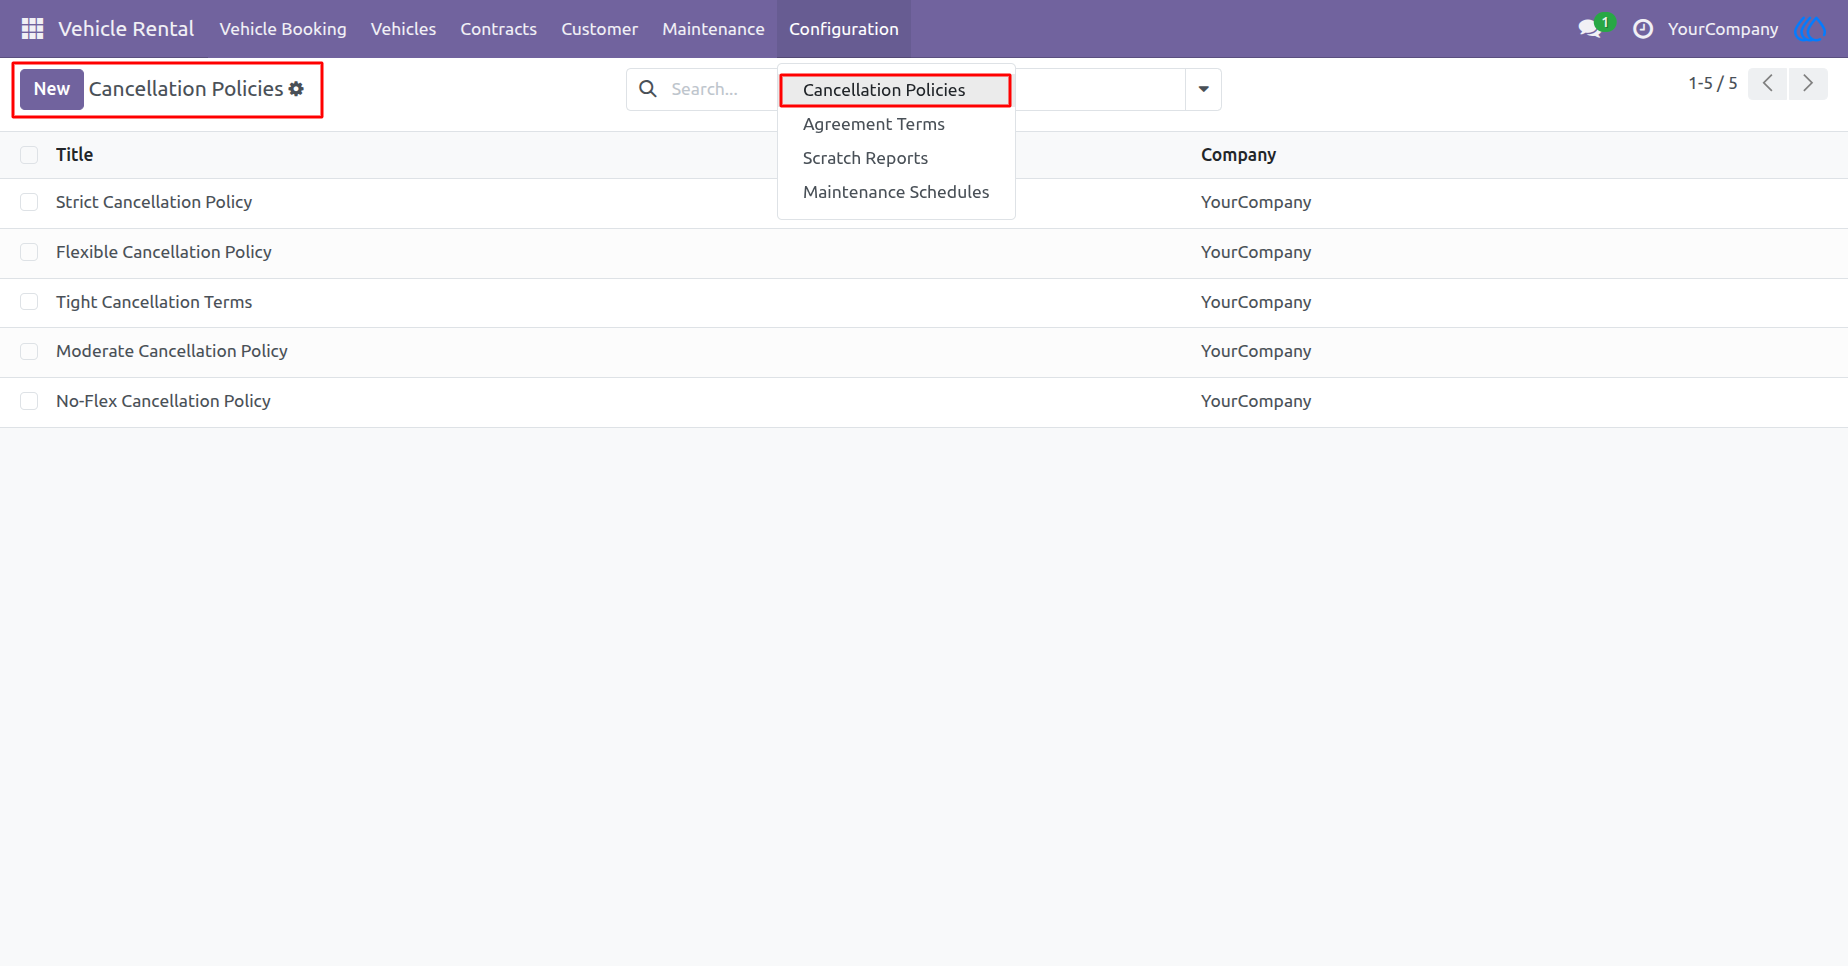Open the Customer menu
The height and width of the screenshot is (966, 1848).
[599, 29]
